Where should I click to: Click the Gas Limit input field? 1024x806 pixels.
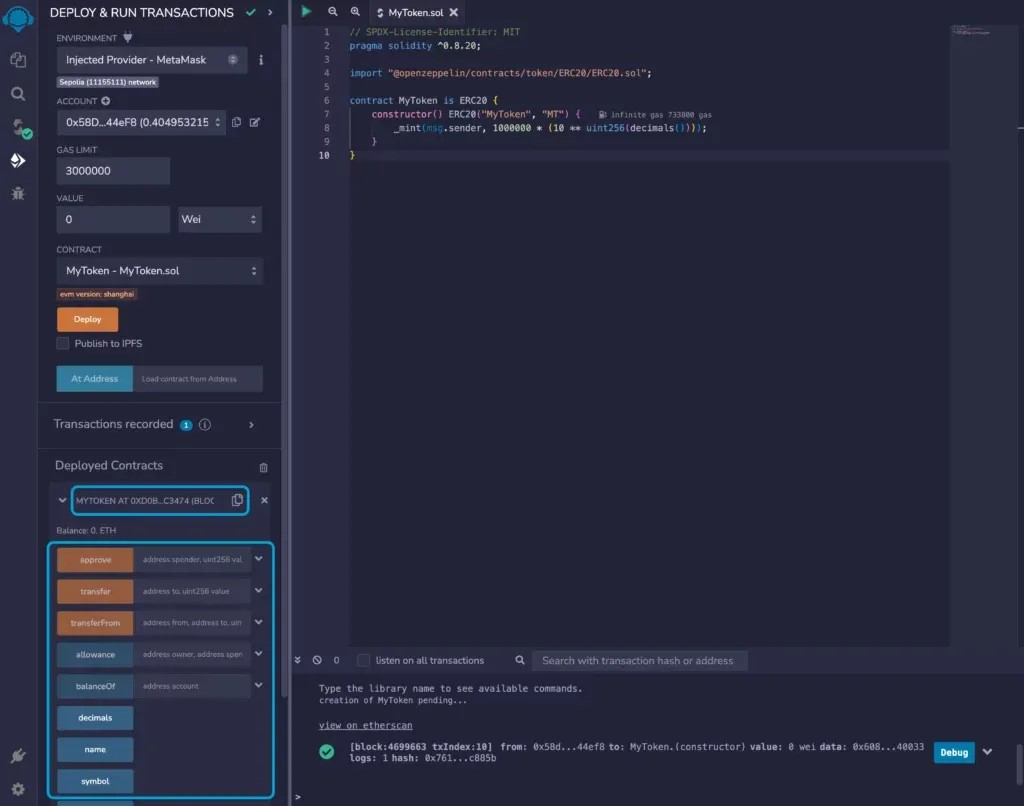[x=113, y=171]
